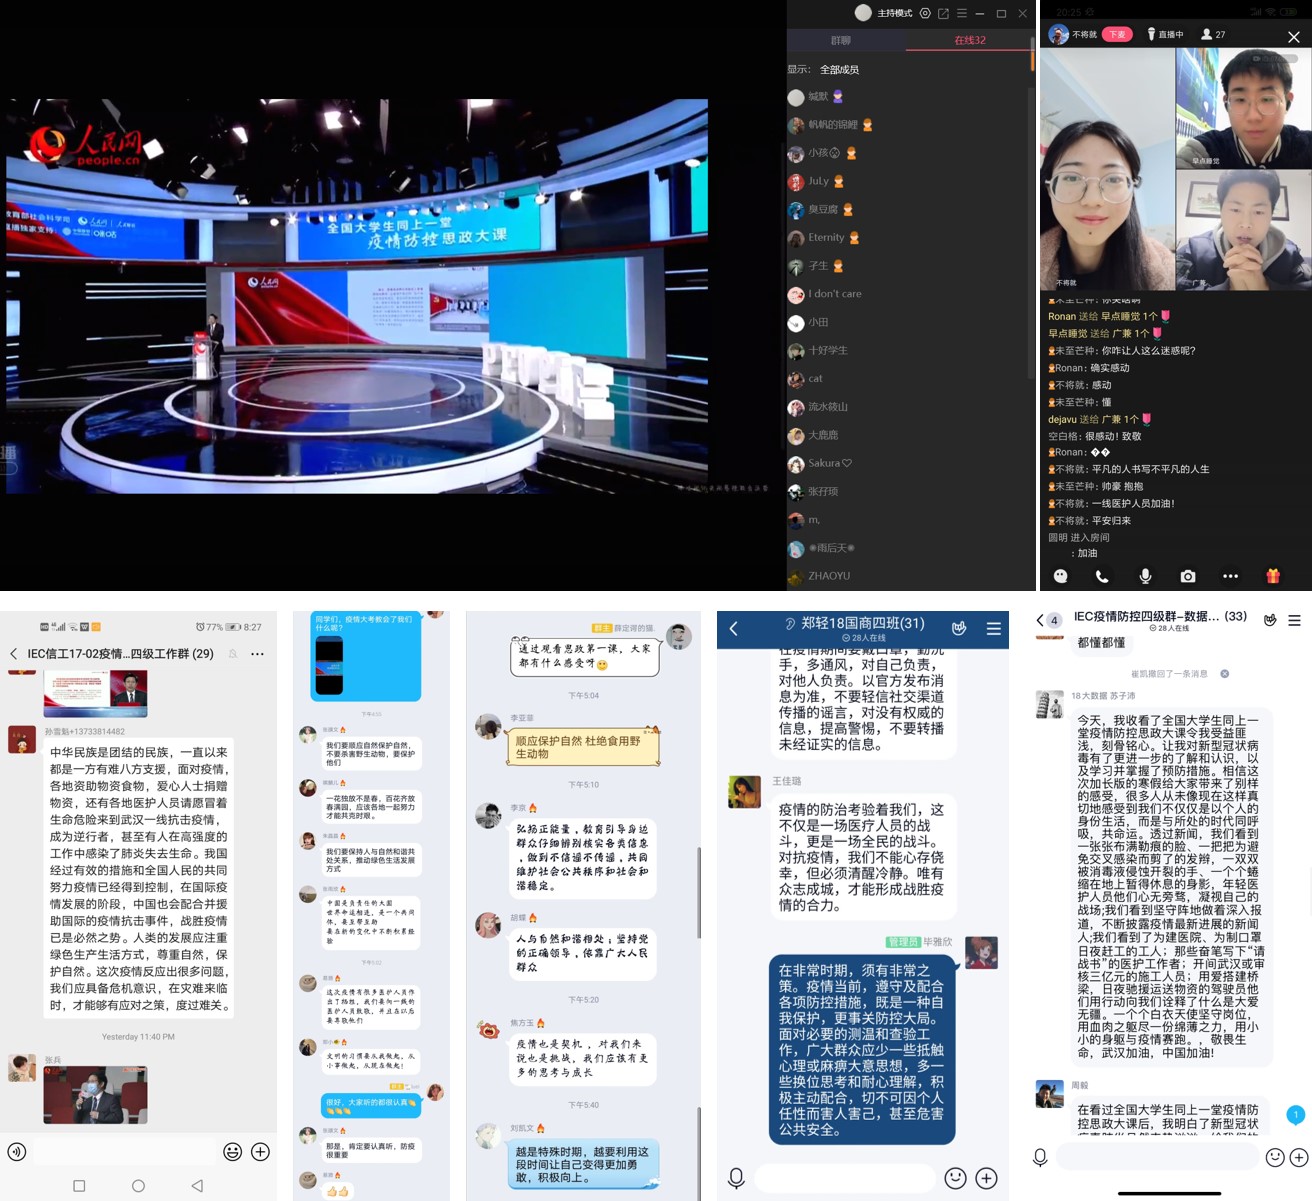Image resolution: width=1312 pixels, height=1201 pixels.
Task: Open the three-line menu in title bar
Action: 962,13
